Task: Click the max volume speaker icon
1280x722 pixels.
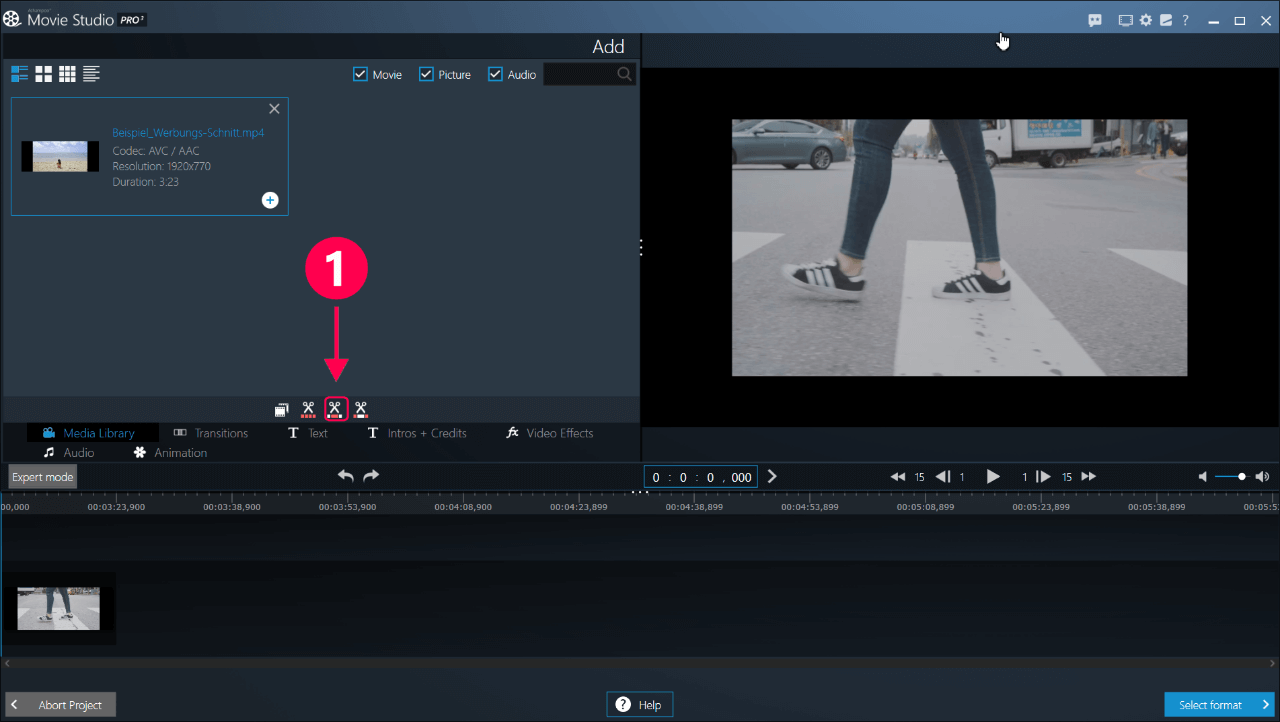Action: tap(1262, 477)
